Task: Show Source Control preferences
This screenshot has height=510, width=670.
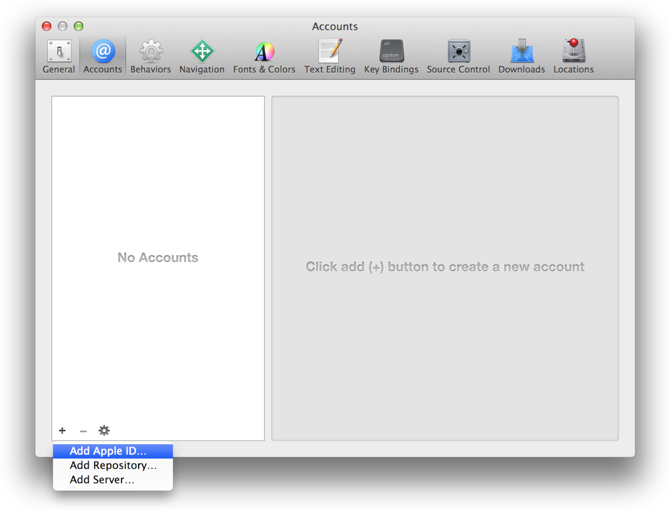Action: coord(458,56)
